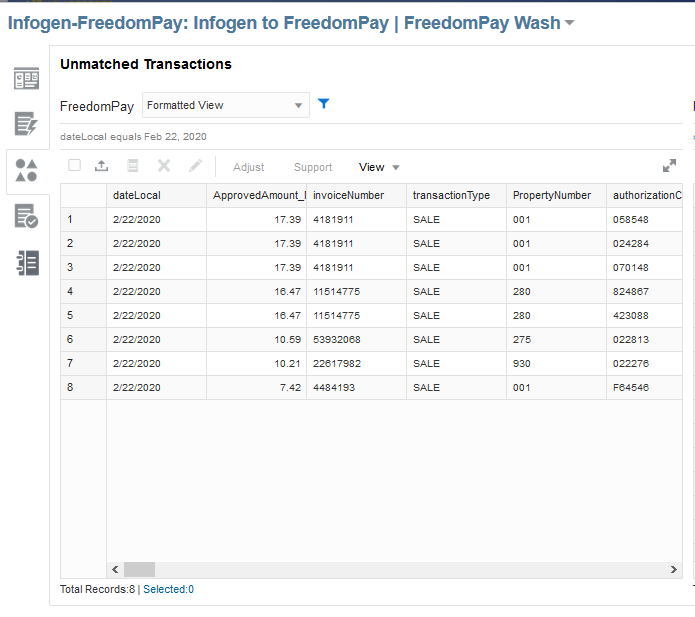Click the pencil edit icon in toolbar
The height and width of the screenshot is (617, 695).
click(x=195, y=166)
